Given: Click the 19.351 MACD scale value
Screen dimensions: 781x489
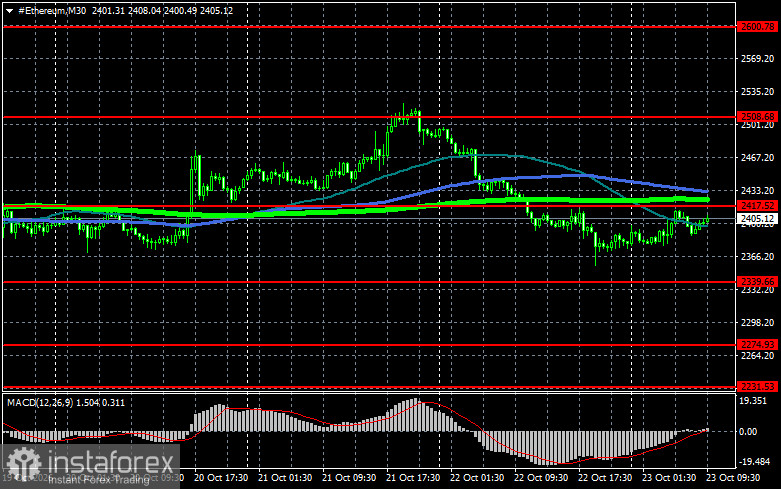Looking at the screenshot, I should [x=753, y=401].
